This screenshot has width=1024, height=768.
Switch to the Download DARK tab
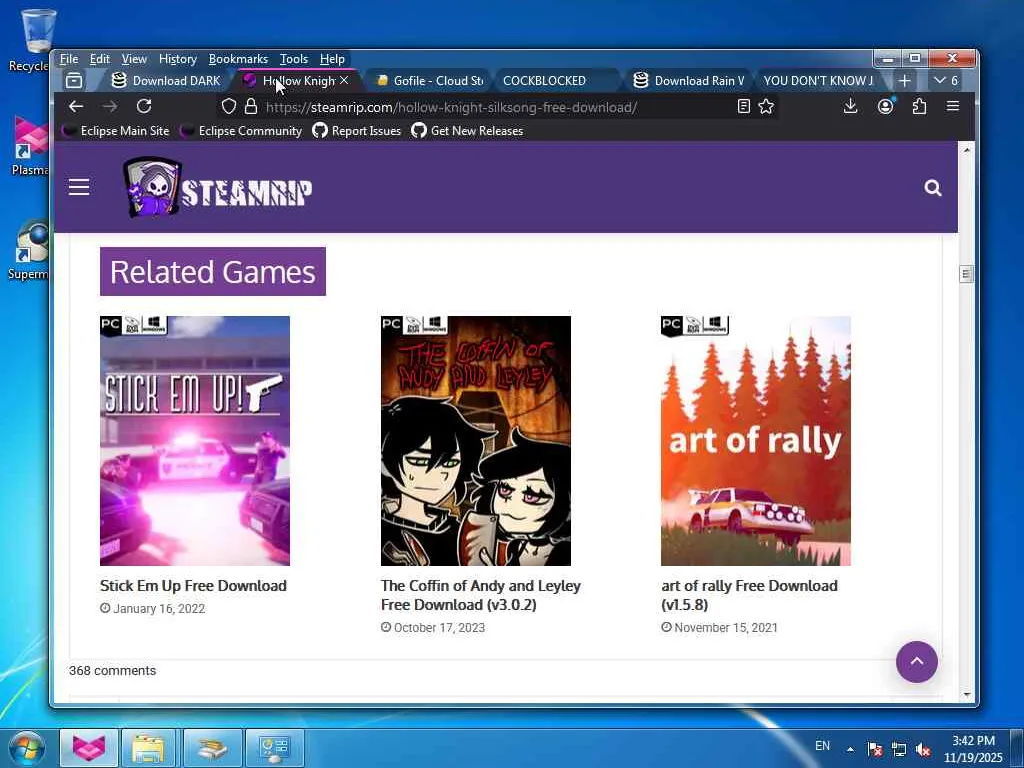pyautogui.click(x=167, y=80)
